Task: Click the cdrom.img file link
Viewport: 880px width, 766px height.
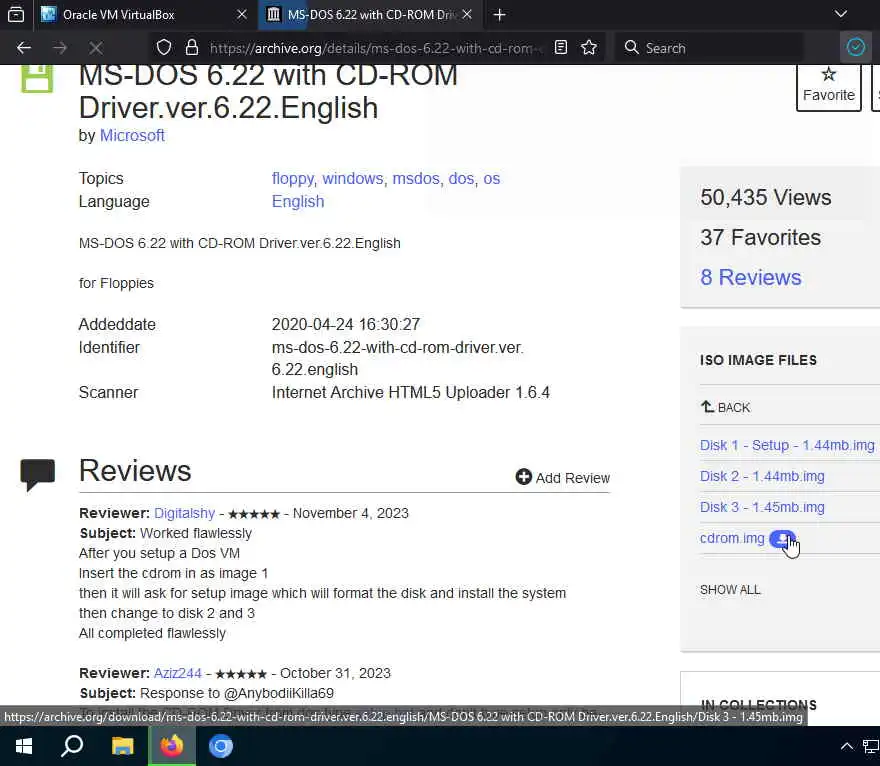Action: (x=732, y=538)
